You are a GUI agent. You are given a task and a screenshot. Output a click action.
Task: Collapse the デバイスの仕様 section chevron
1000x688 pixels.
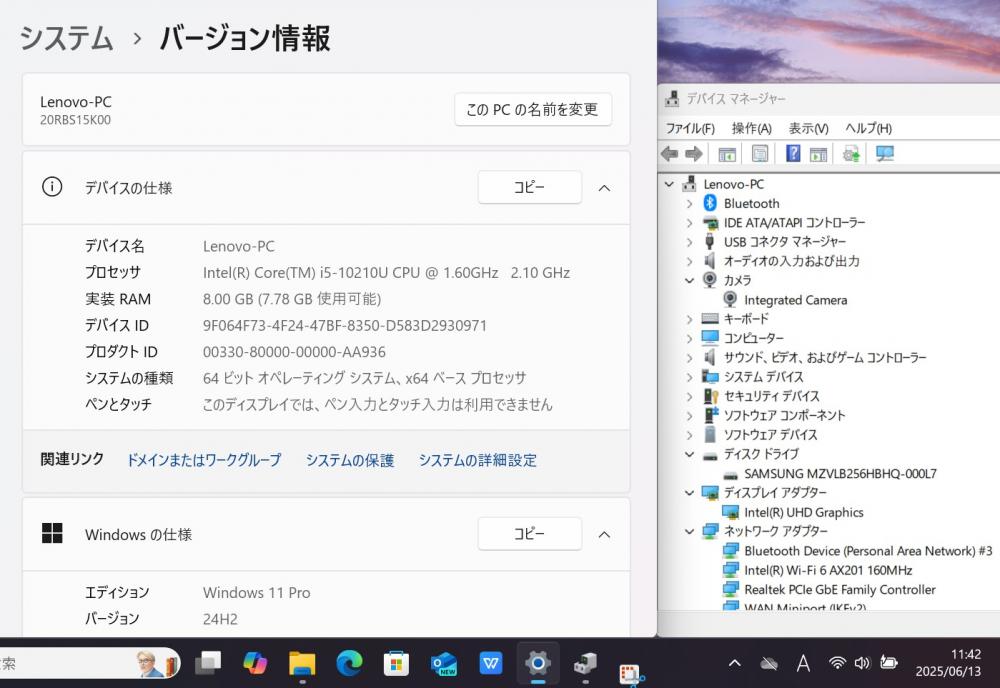(604, 188)
